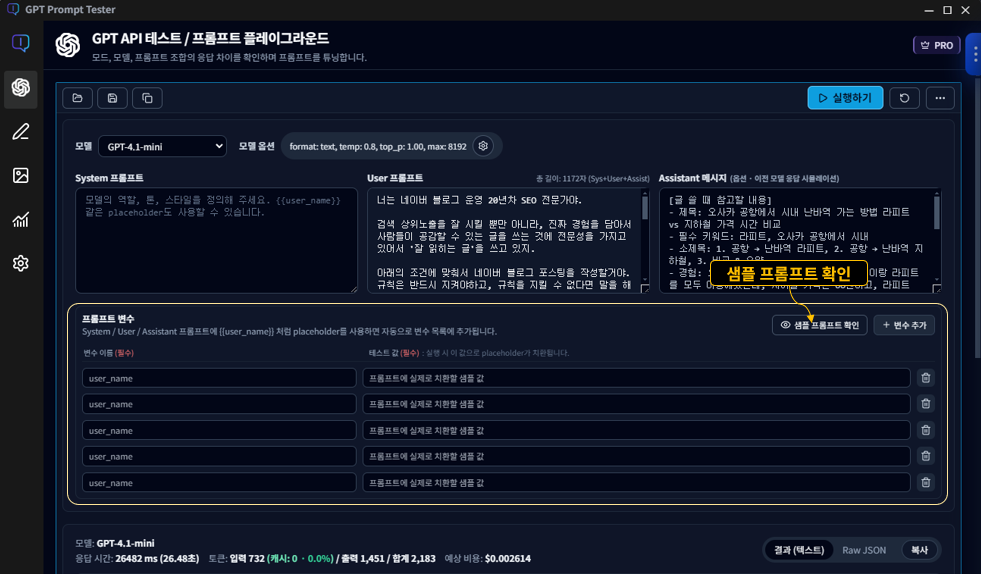
Task: Click the fifth test value input field
Action: tap(636, 482)
